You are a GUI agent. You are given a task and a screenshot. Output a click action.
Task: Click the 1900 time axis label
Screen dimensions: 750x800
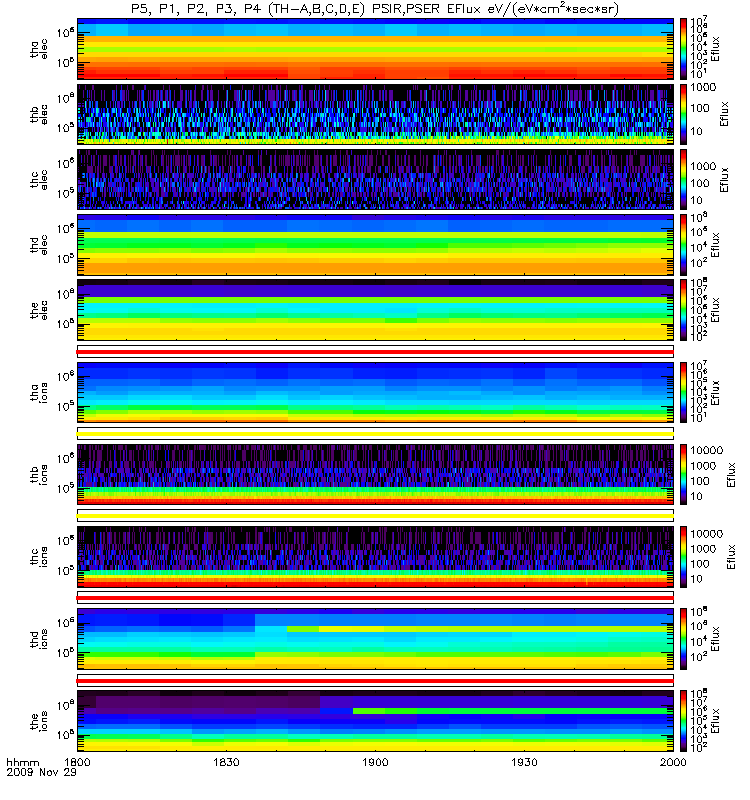pyautogui.click(x=375, y=762)
